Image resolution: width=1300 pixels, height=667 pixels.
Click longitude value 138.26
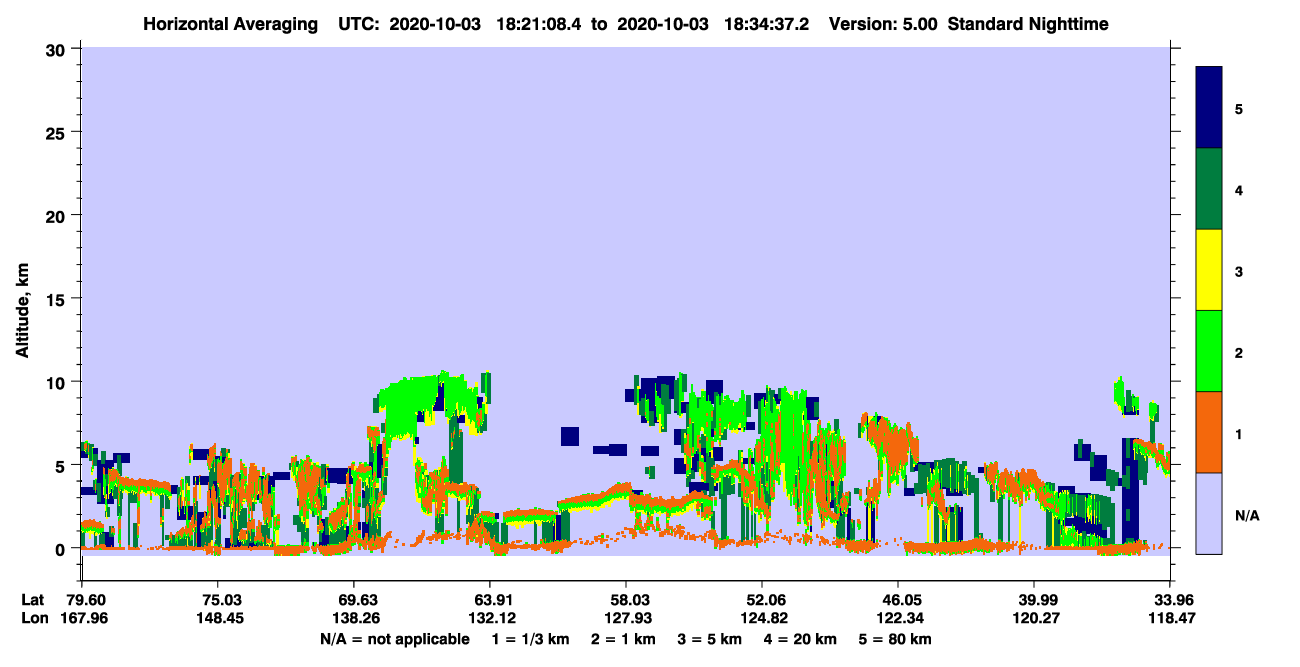(354, 619)
